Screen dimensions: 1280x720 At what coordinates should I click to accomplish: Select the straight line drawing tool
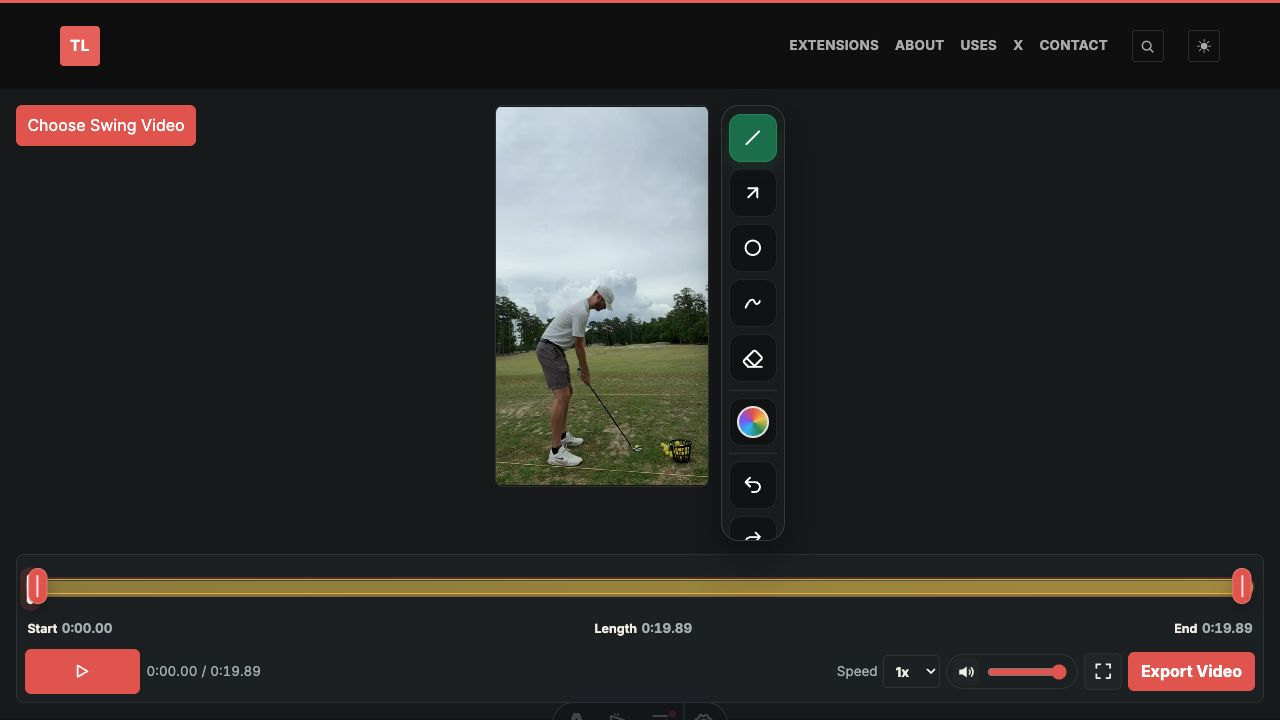(x=753, y=138)
